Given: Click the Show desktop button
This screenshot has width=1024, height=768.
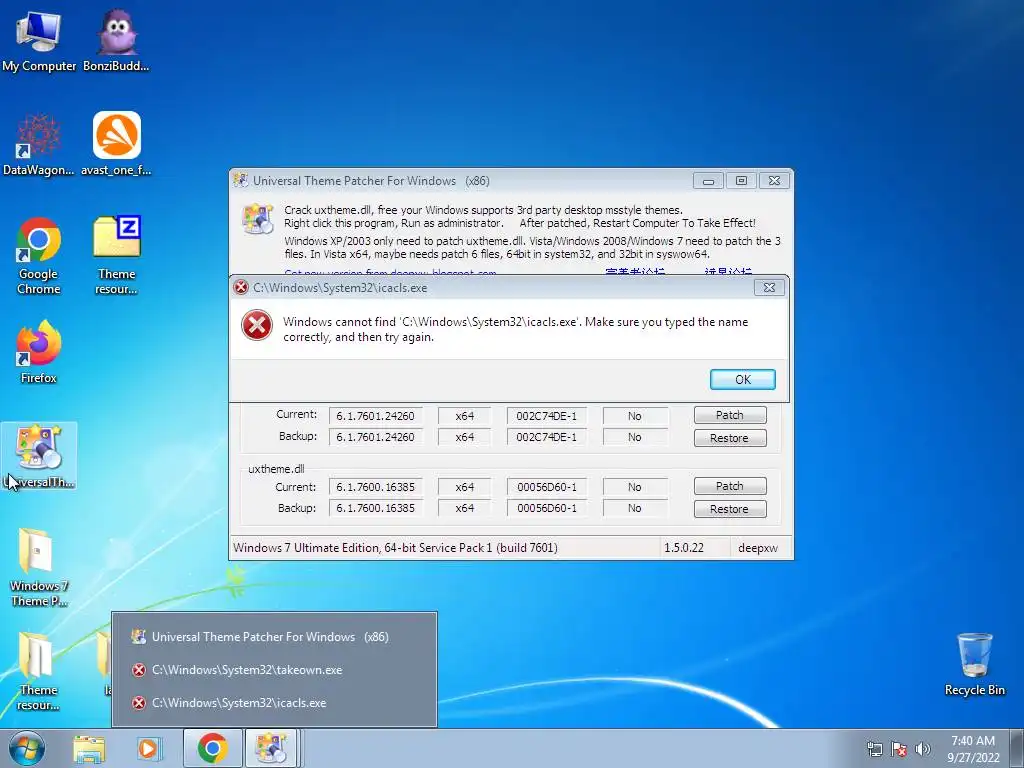Looking at the screenshot, I should point(1017,748).
